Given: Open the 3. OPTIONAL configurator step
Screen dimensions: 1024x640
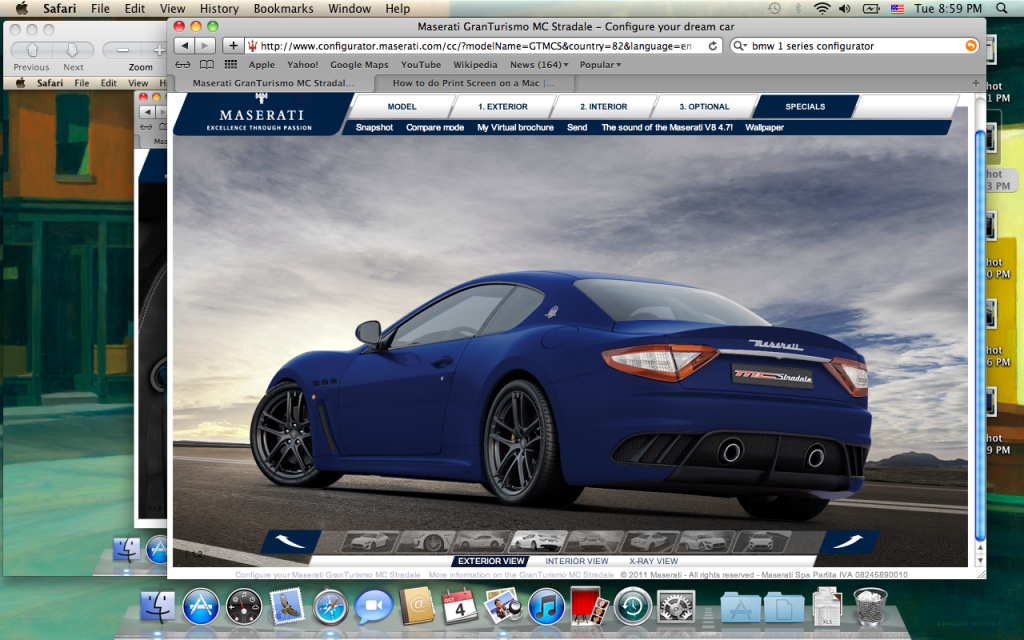Looking at the screenshot, I should click(704, 106).
